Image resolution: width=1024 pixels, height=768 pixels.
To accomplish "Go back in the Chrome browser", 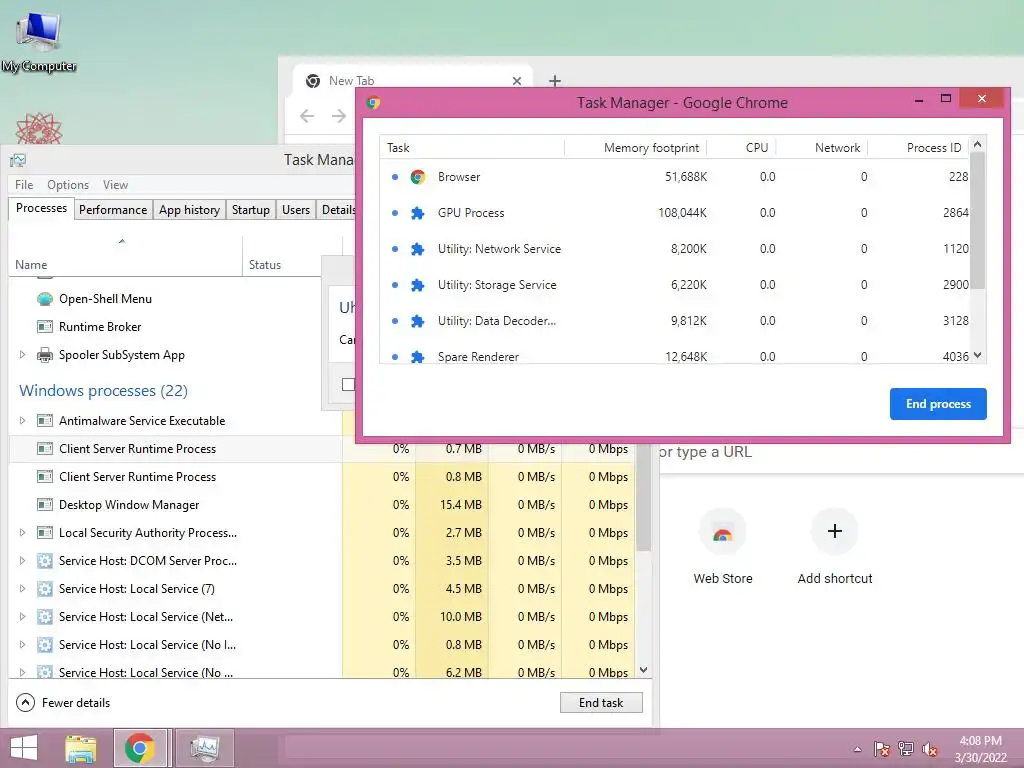I will tap(307, 116).
